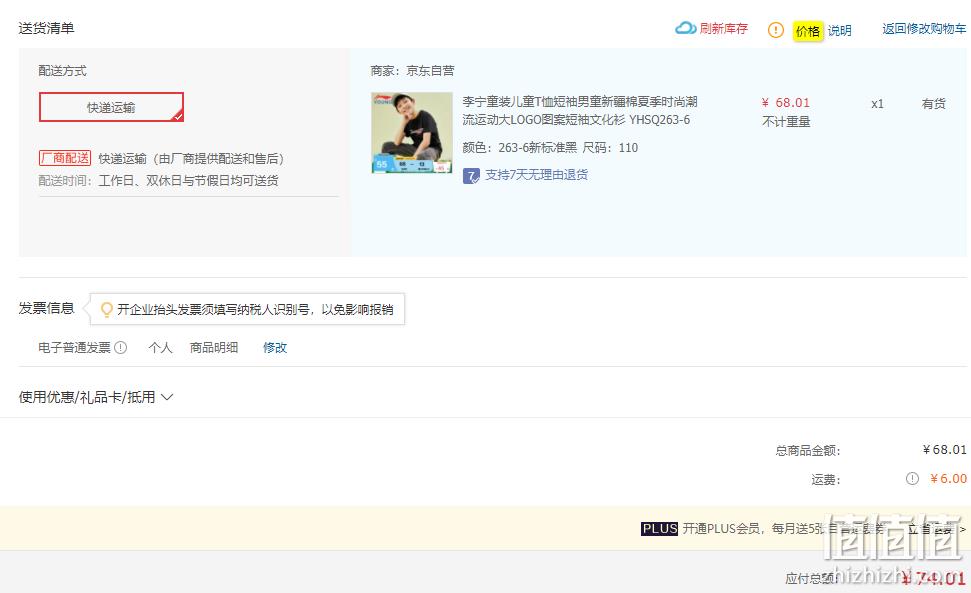Click the cloud refresh stock icon
Image resolution: width=971 pixels, height=593 pixels.
tap(685, 28)
